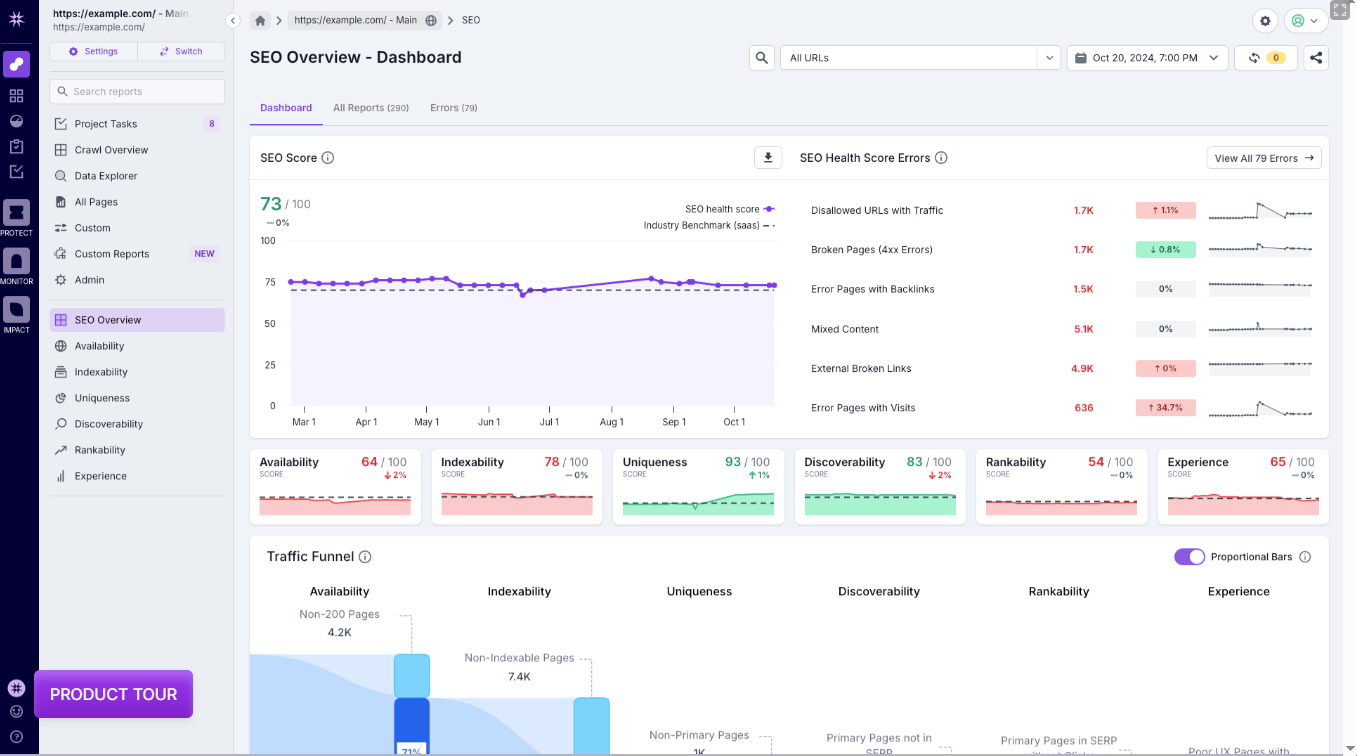Open Uniqueness report in the sidebar

point(137,398)
